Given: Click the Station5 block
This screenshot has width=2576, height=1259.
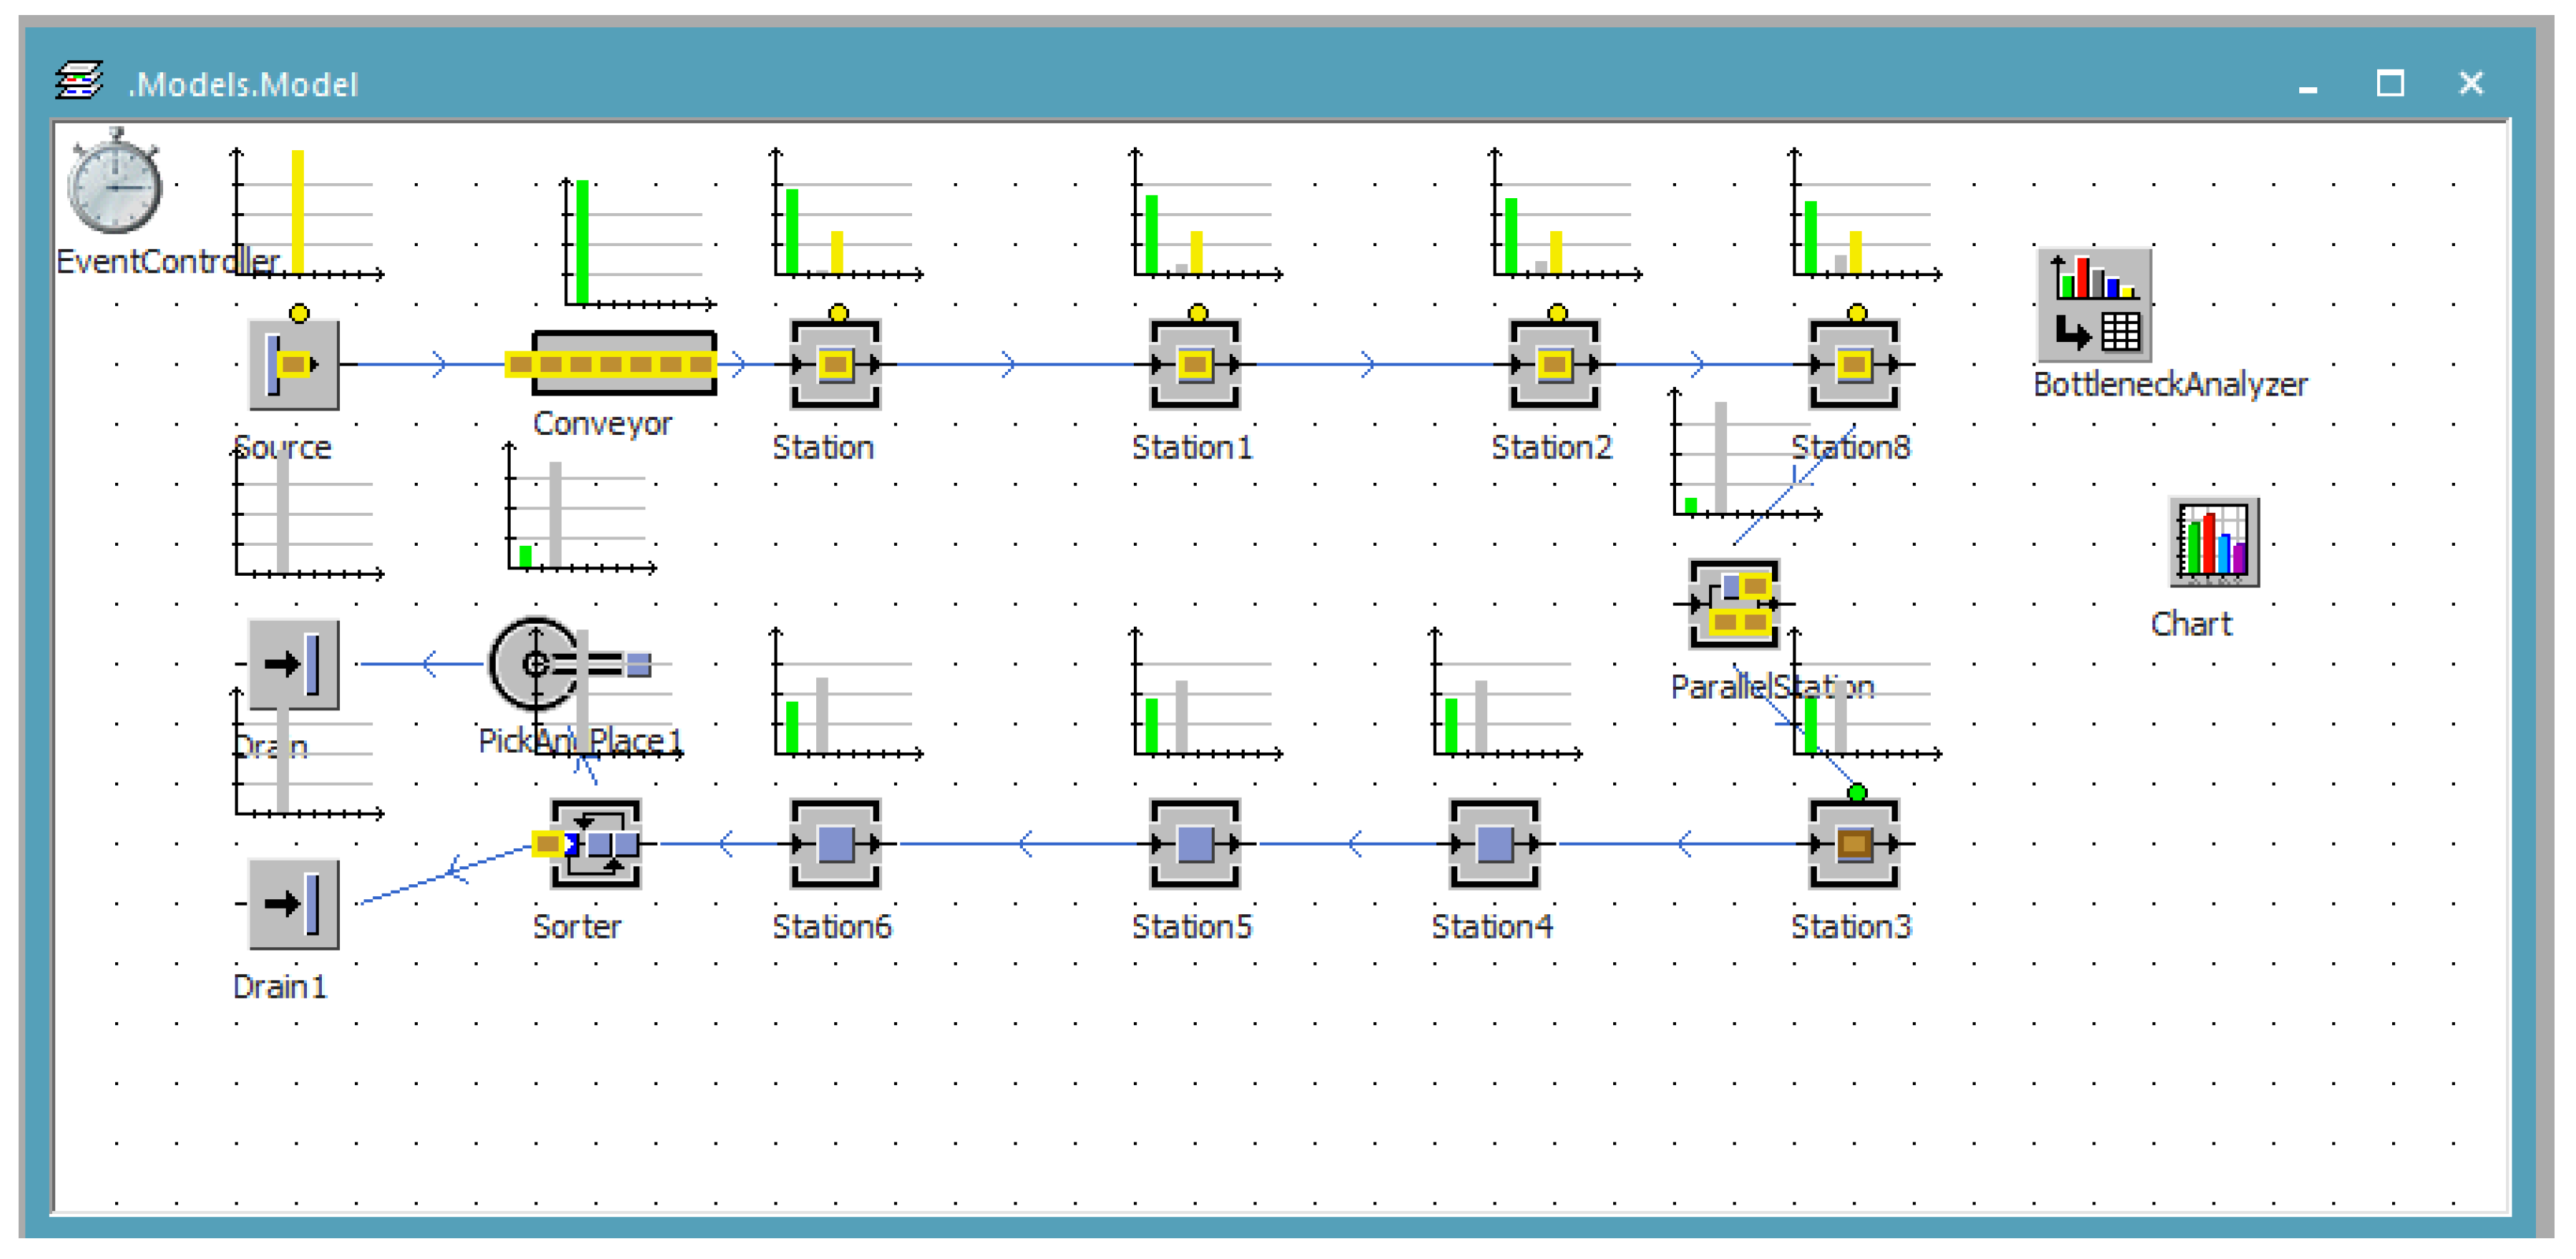Looking at the screenshot, I should tap(1194, 844).
